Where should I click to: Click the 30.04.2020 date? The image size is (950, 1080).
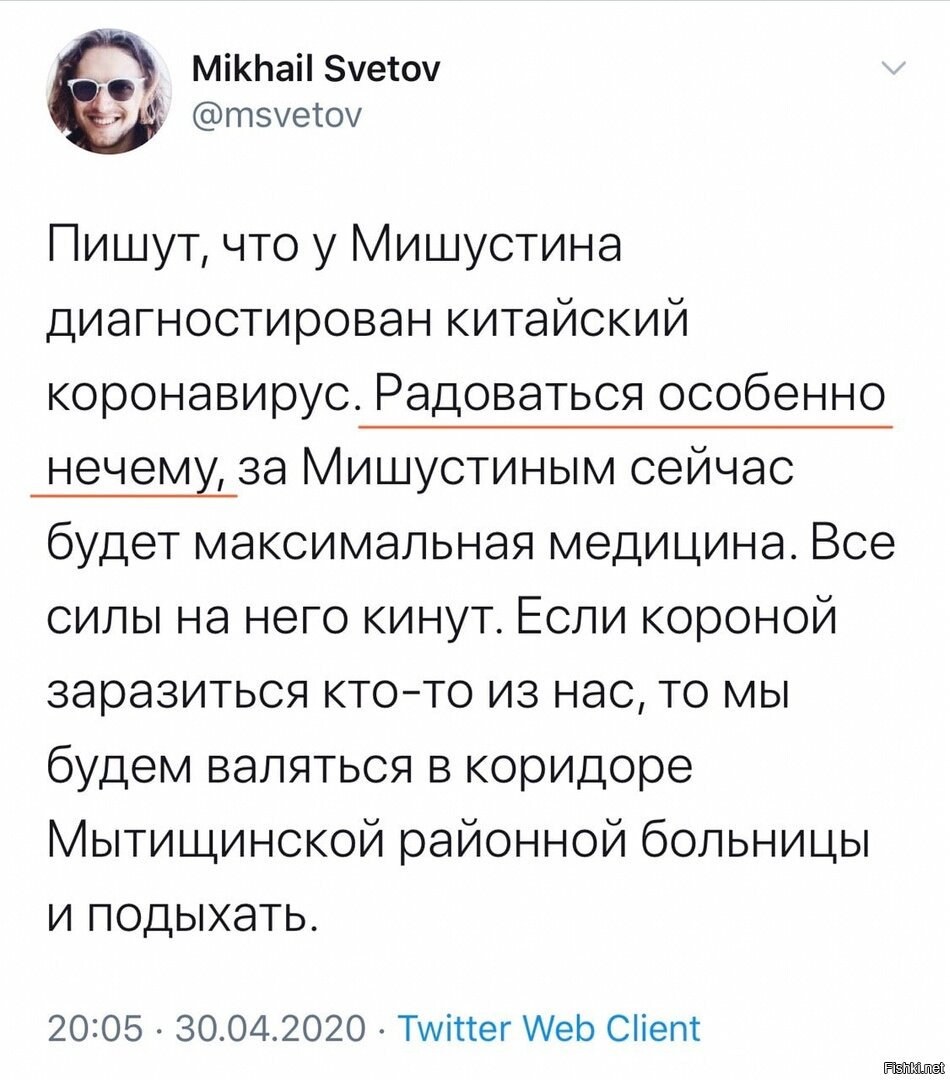(x=271, y=1028)
